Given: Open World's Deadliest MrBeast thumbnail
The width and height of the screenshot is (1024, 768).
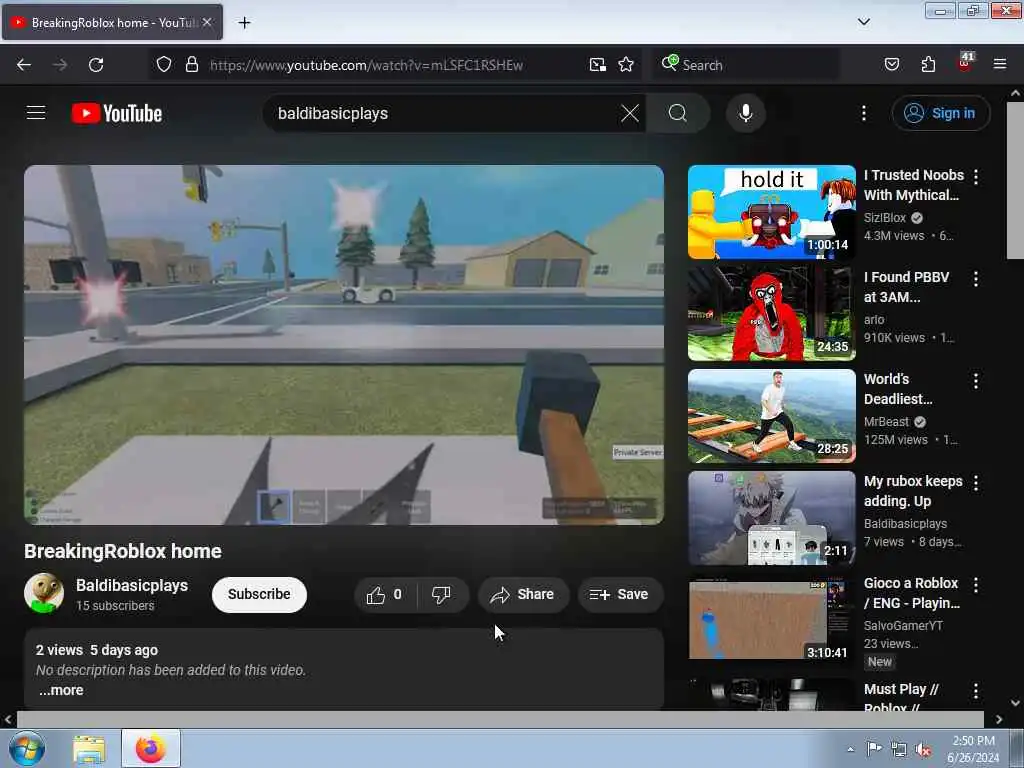Looking at the screenshot, I should (x=771, y=416).
